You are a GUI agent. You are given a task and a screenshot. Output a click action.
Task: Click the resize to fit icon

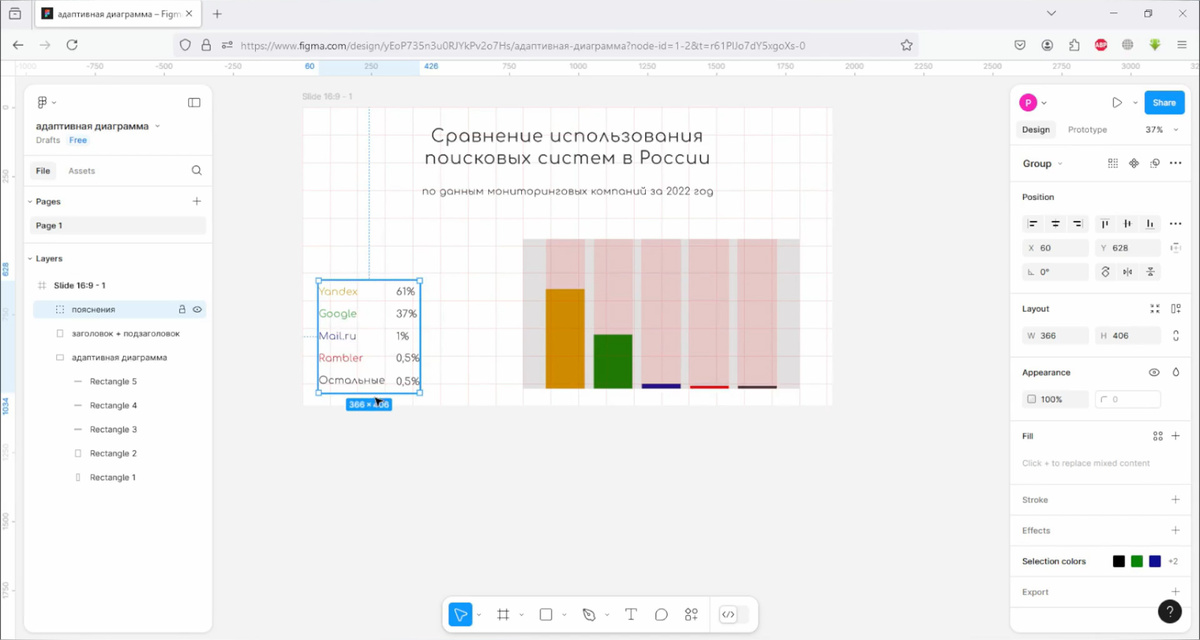tap(1155, 309)
